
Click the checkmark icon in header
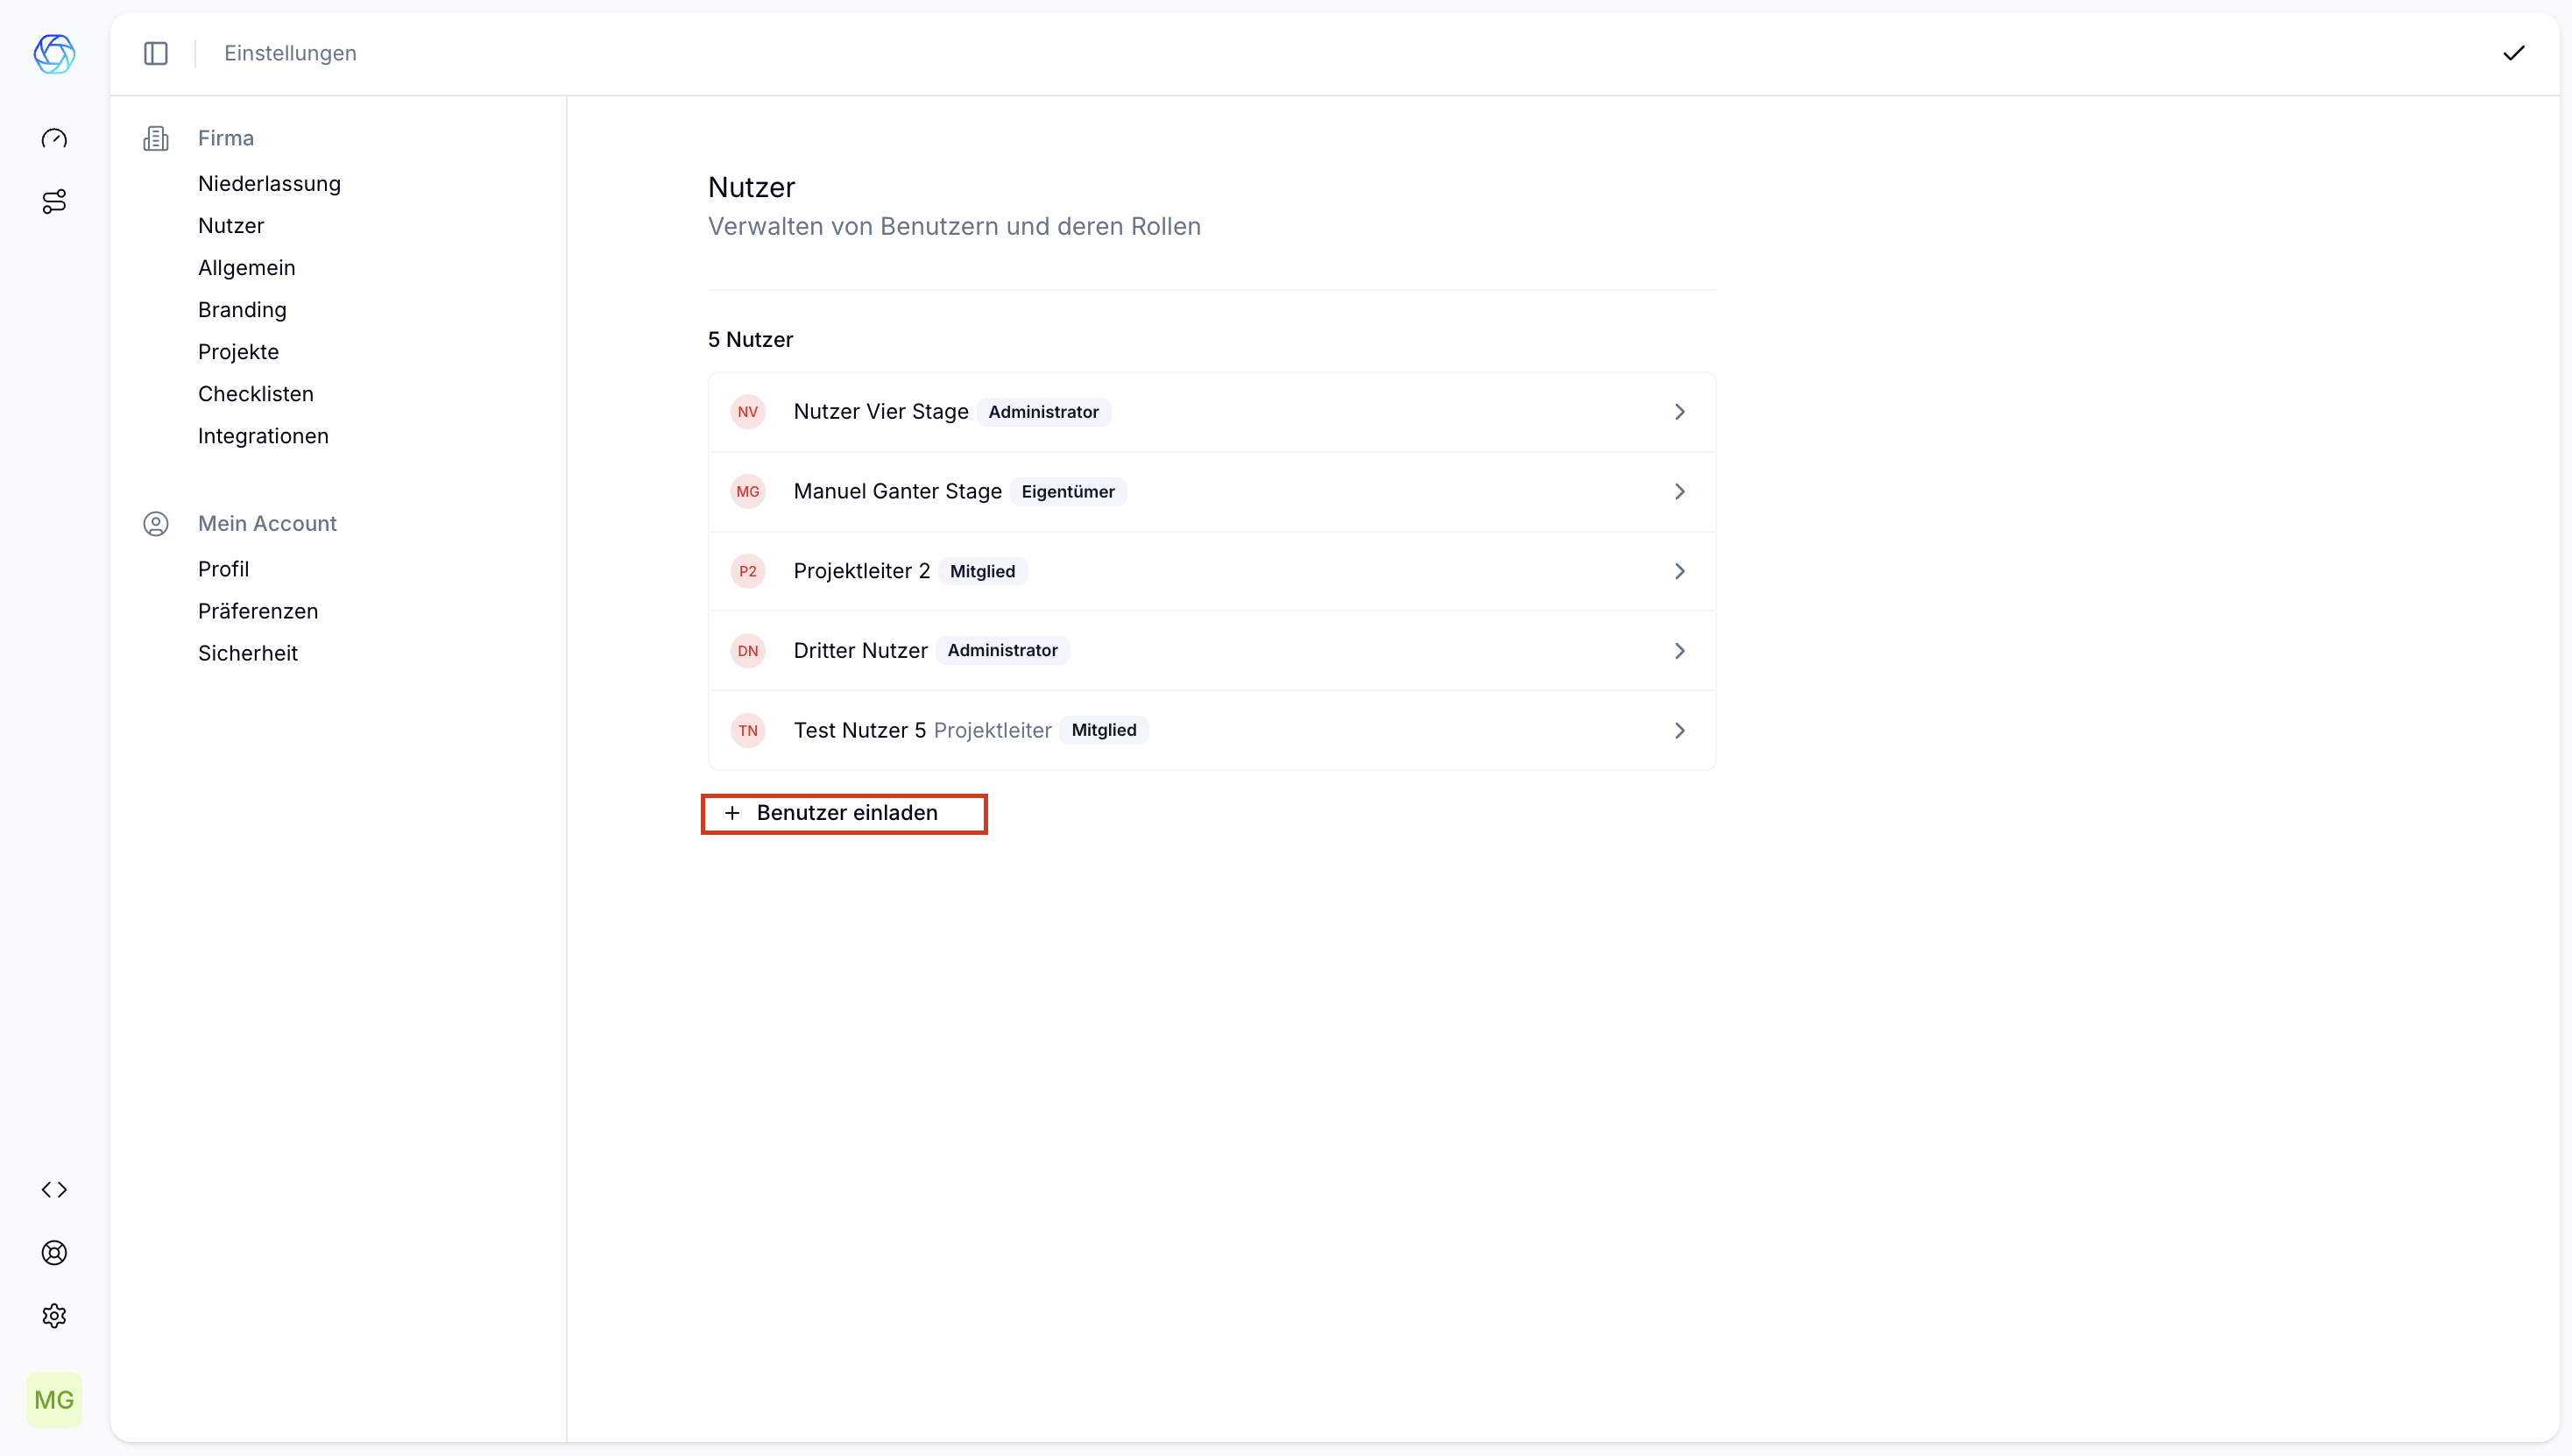click(2513, 53)
